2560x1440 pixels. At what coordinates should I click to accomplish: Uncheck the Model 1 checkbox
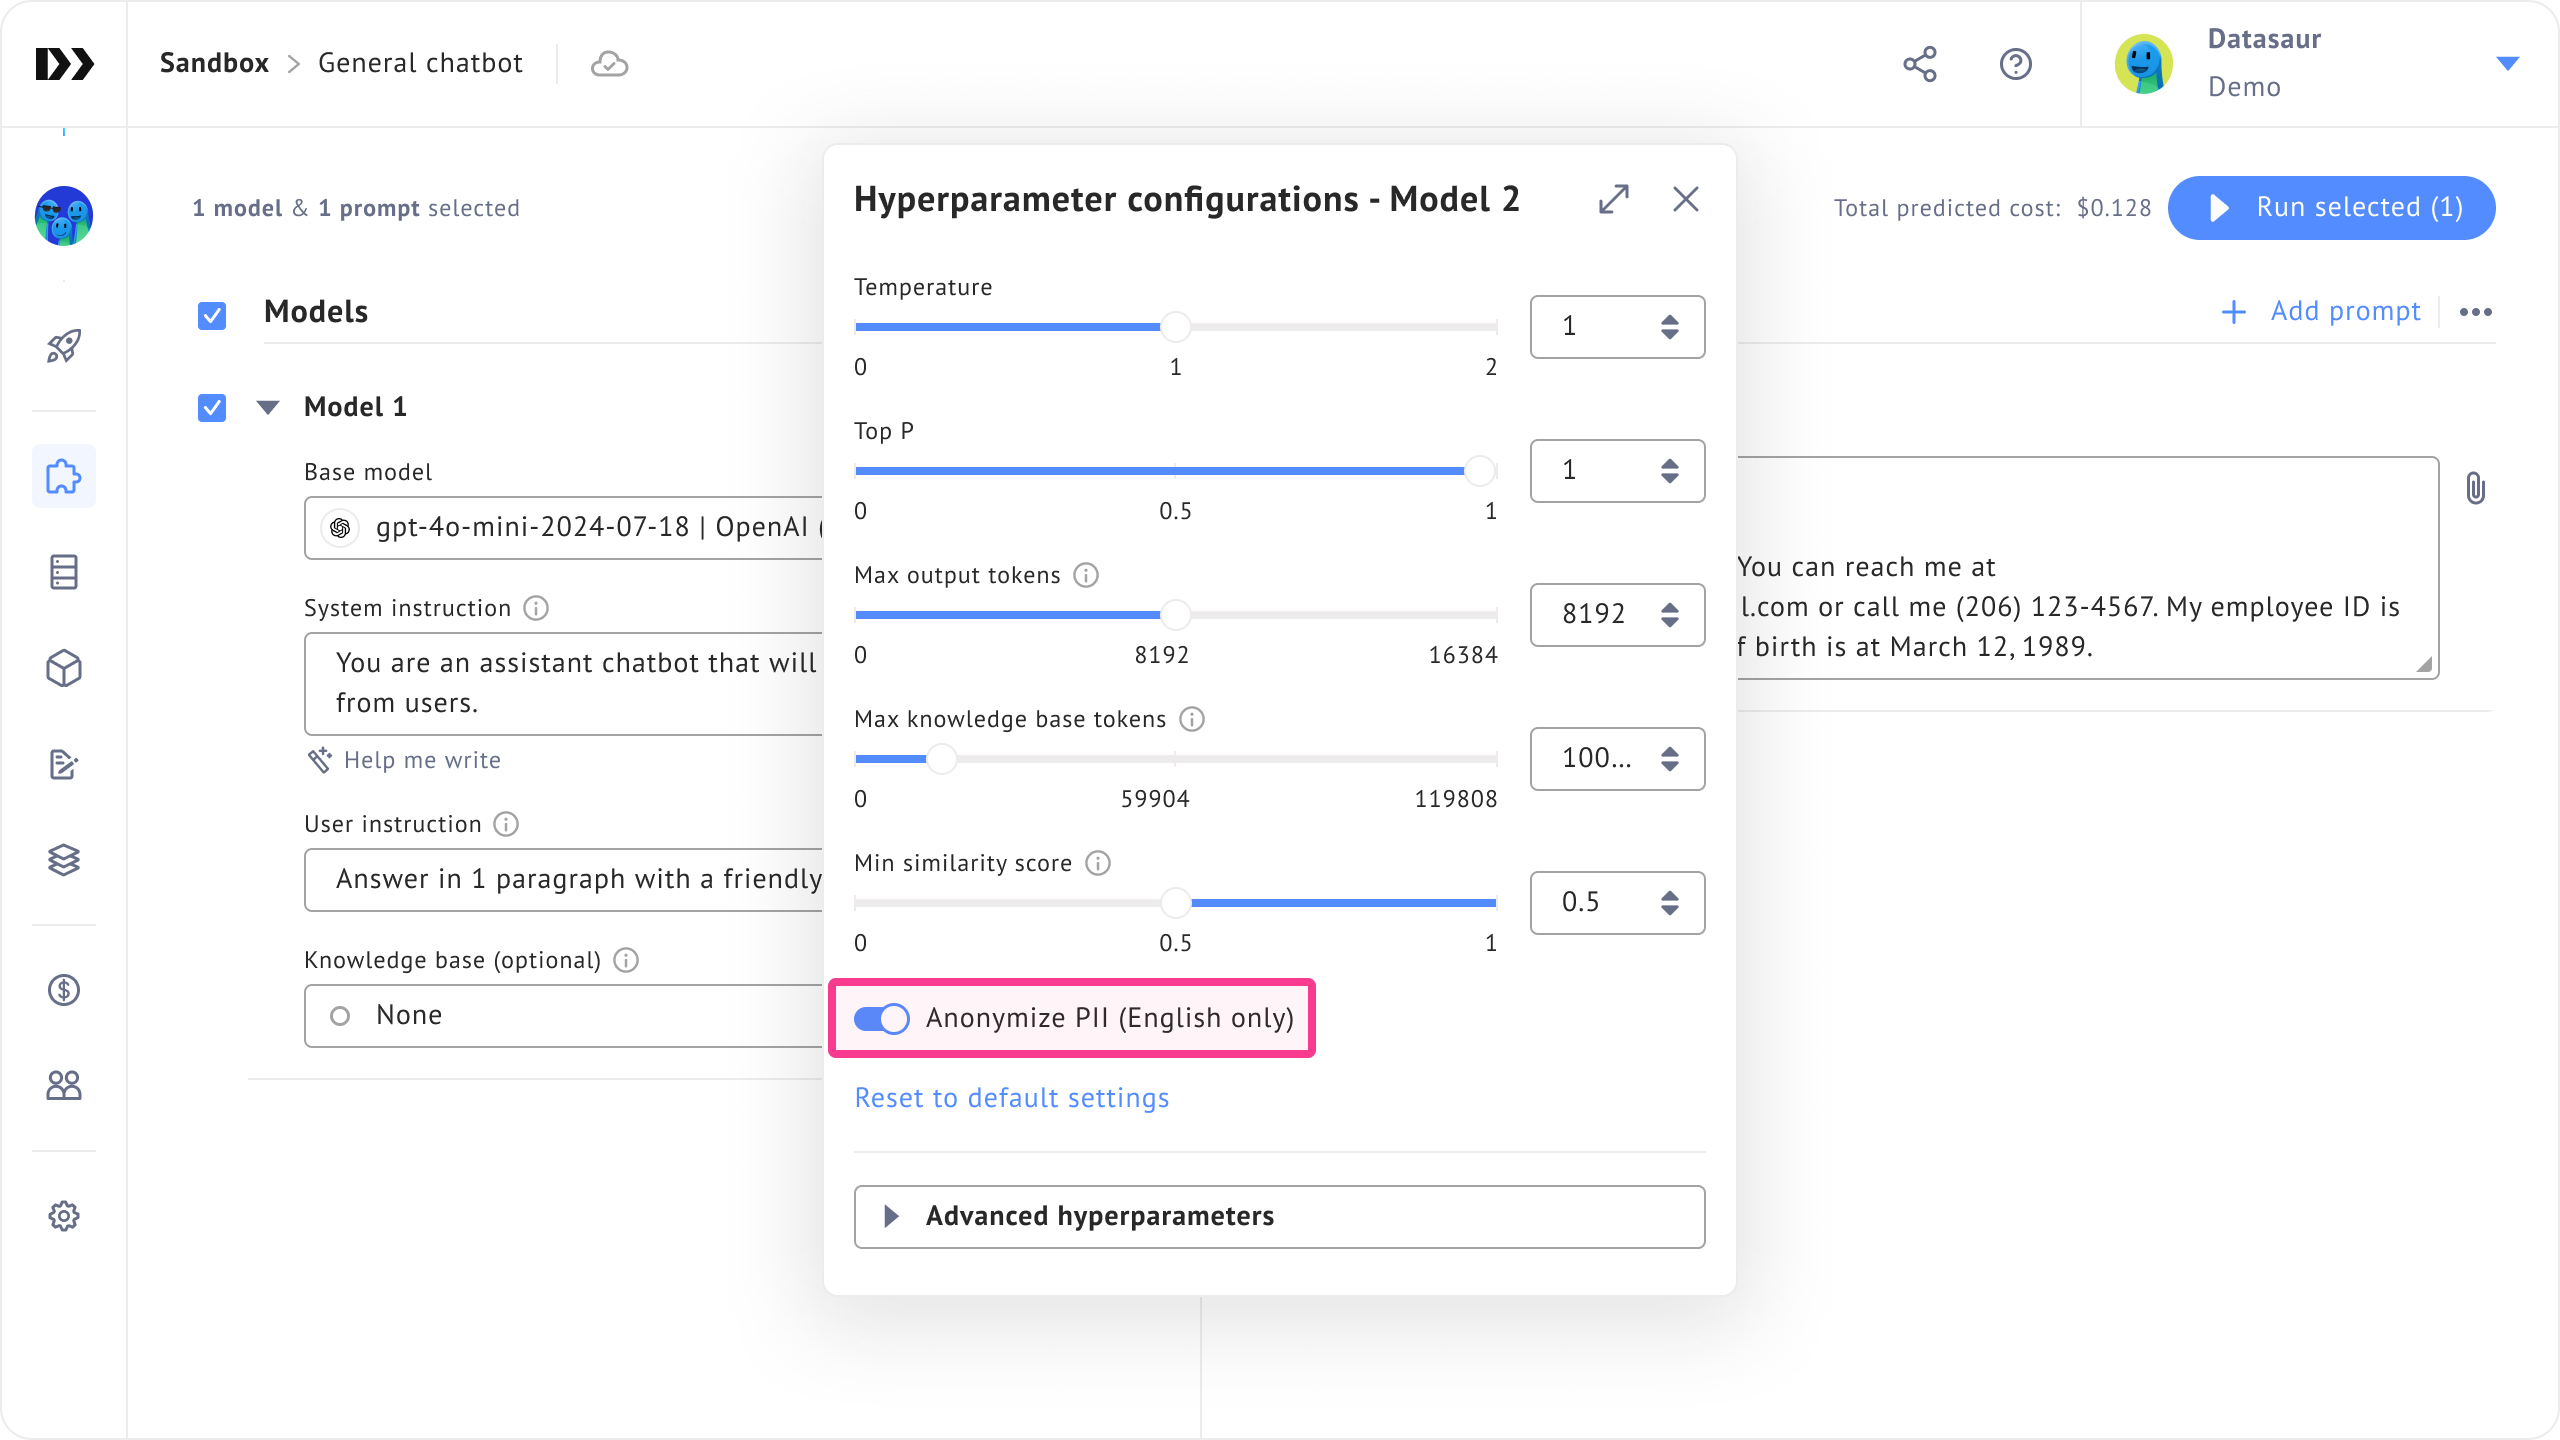coord(212,408)
